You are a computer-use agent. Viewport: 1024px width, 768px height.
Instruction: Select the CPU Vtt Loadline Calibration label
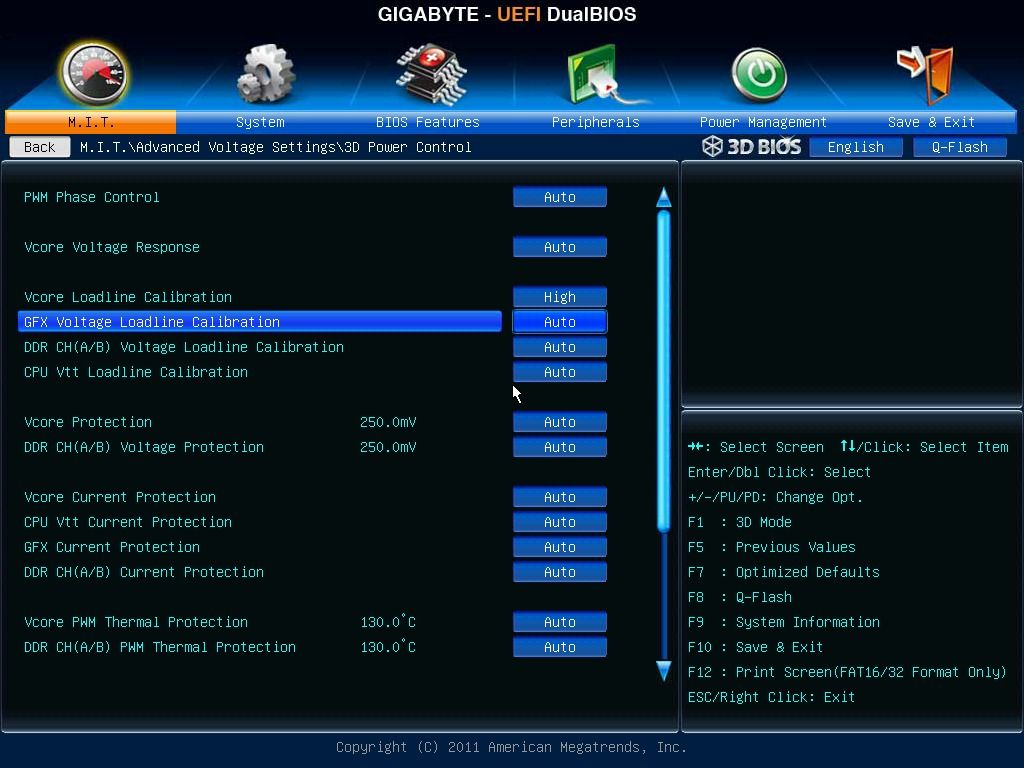(136, 372)
